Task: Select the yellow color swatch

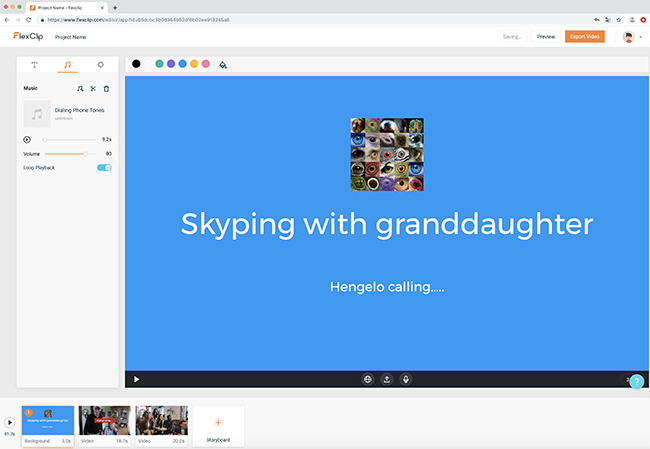Action: pyautogui.click(x=194, y=64)
